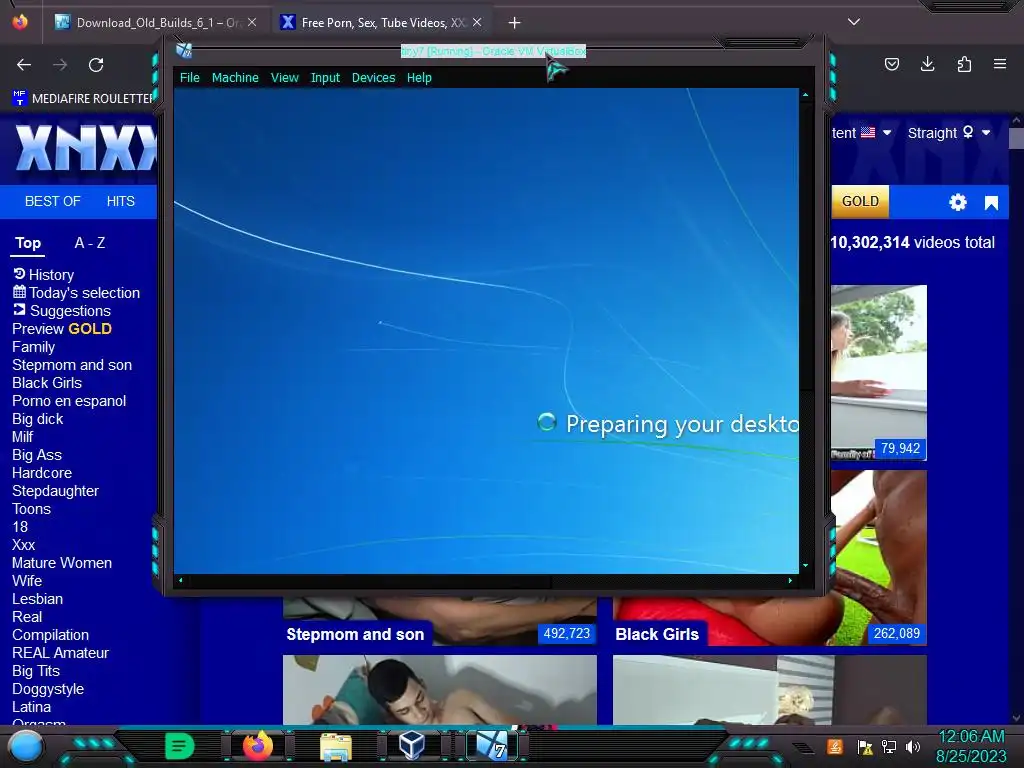Open the Real category link

(27, 616)
